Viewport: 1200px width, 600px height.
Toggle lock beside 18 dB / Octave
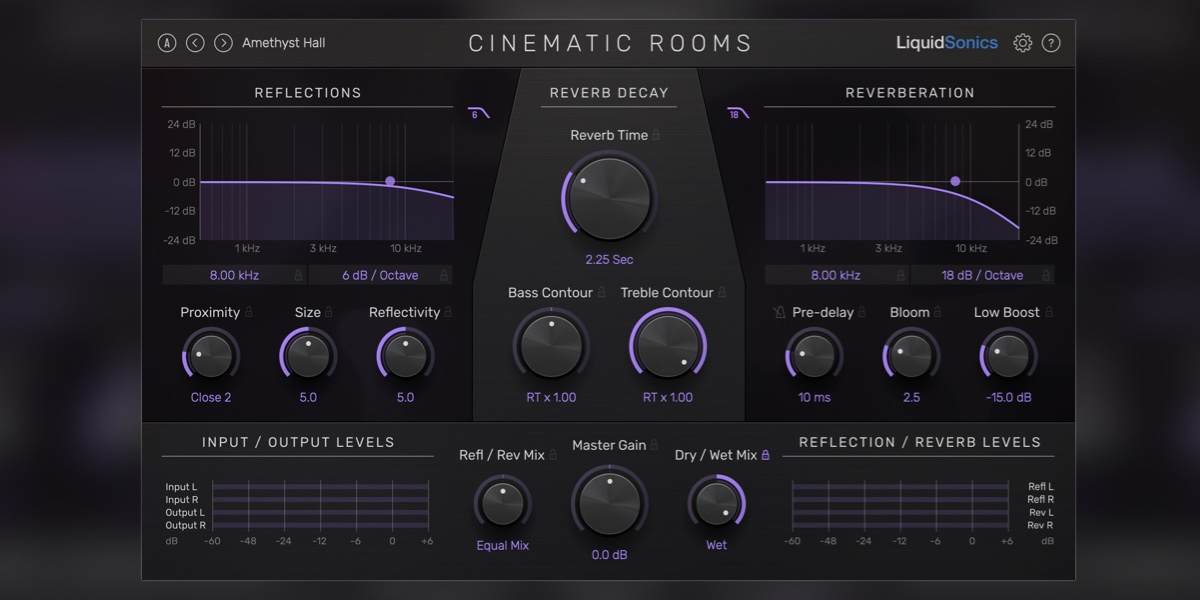point(1047,275)
